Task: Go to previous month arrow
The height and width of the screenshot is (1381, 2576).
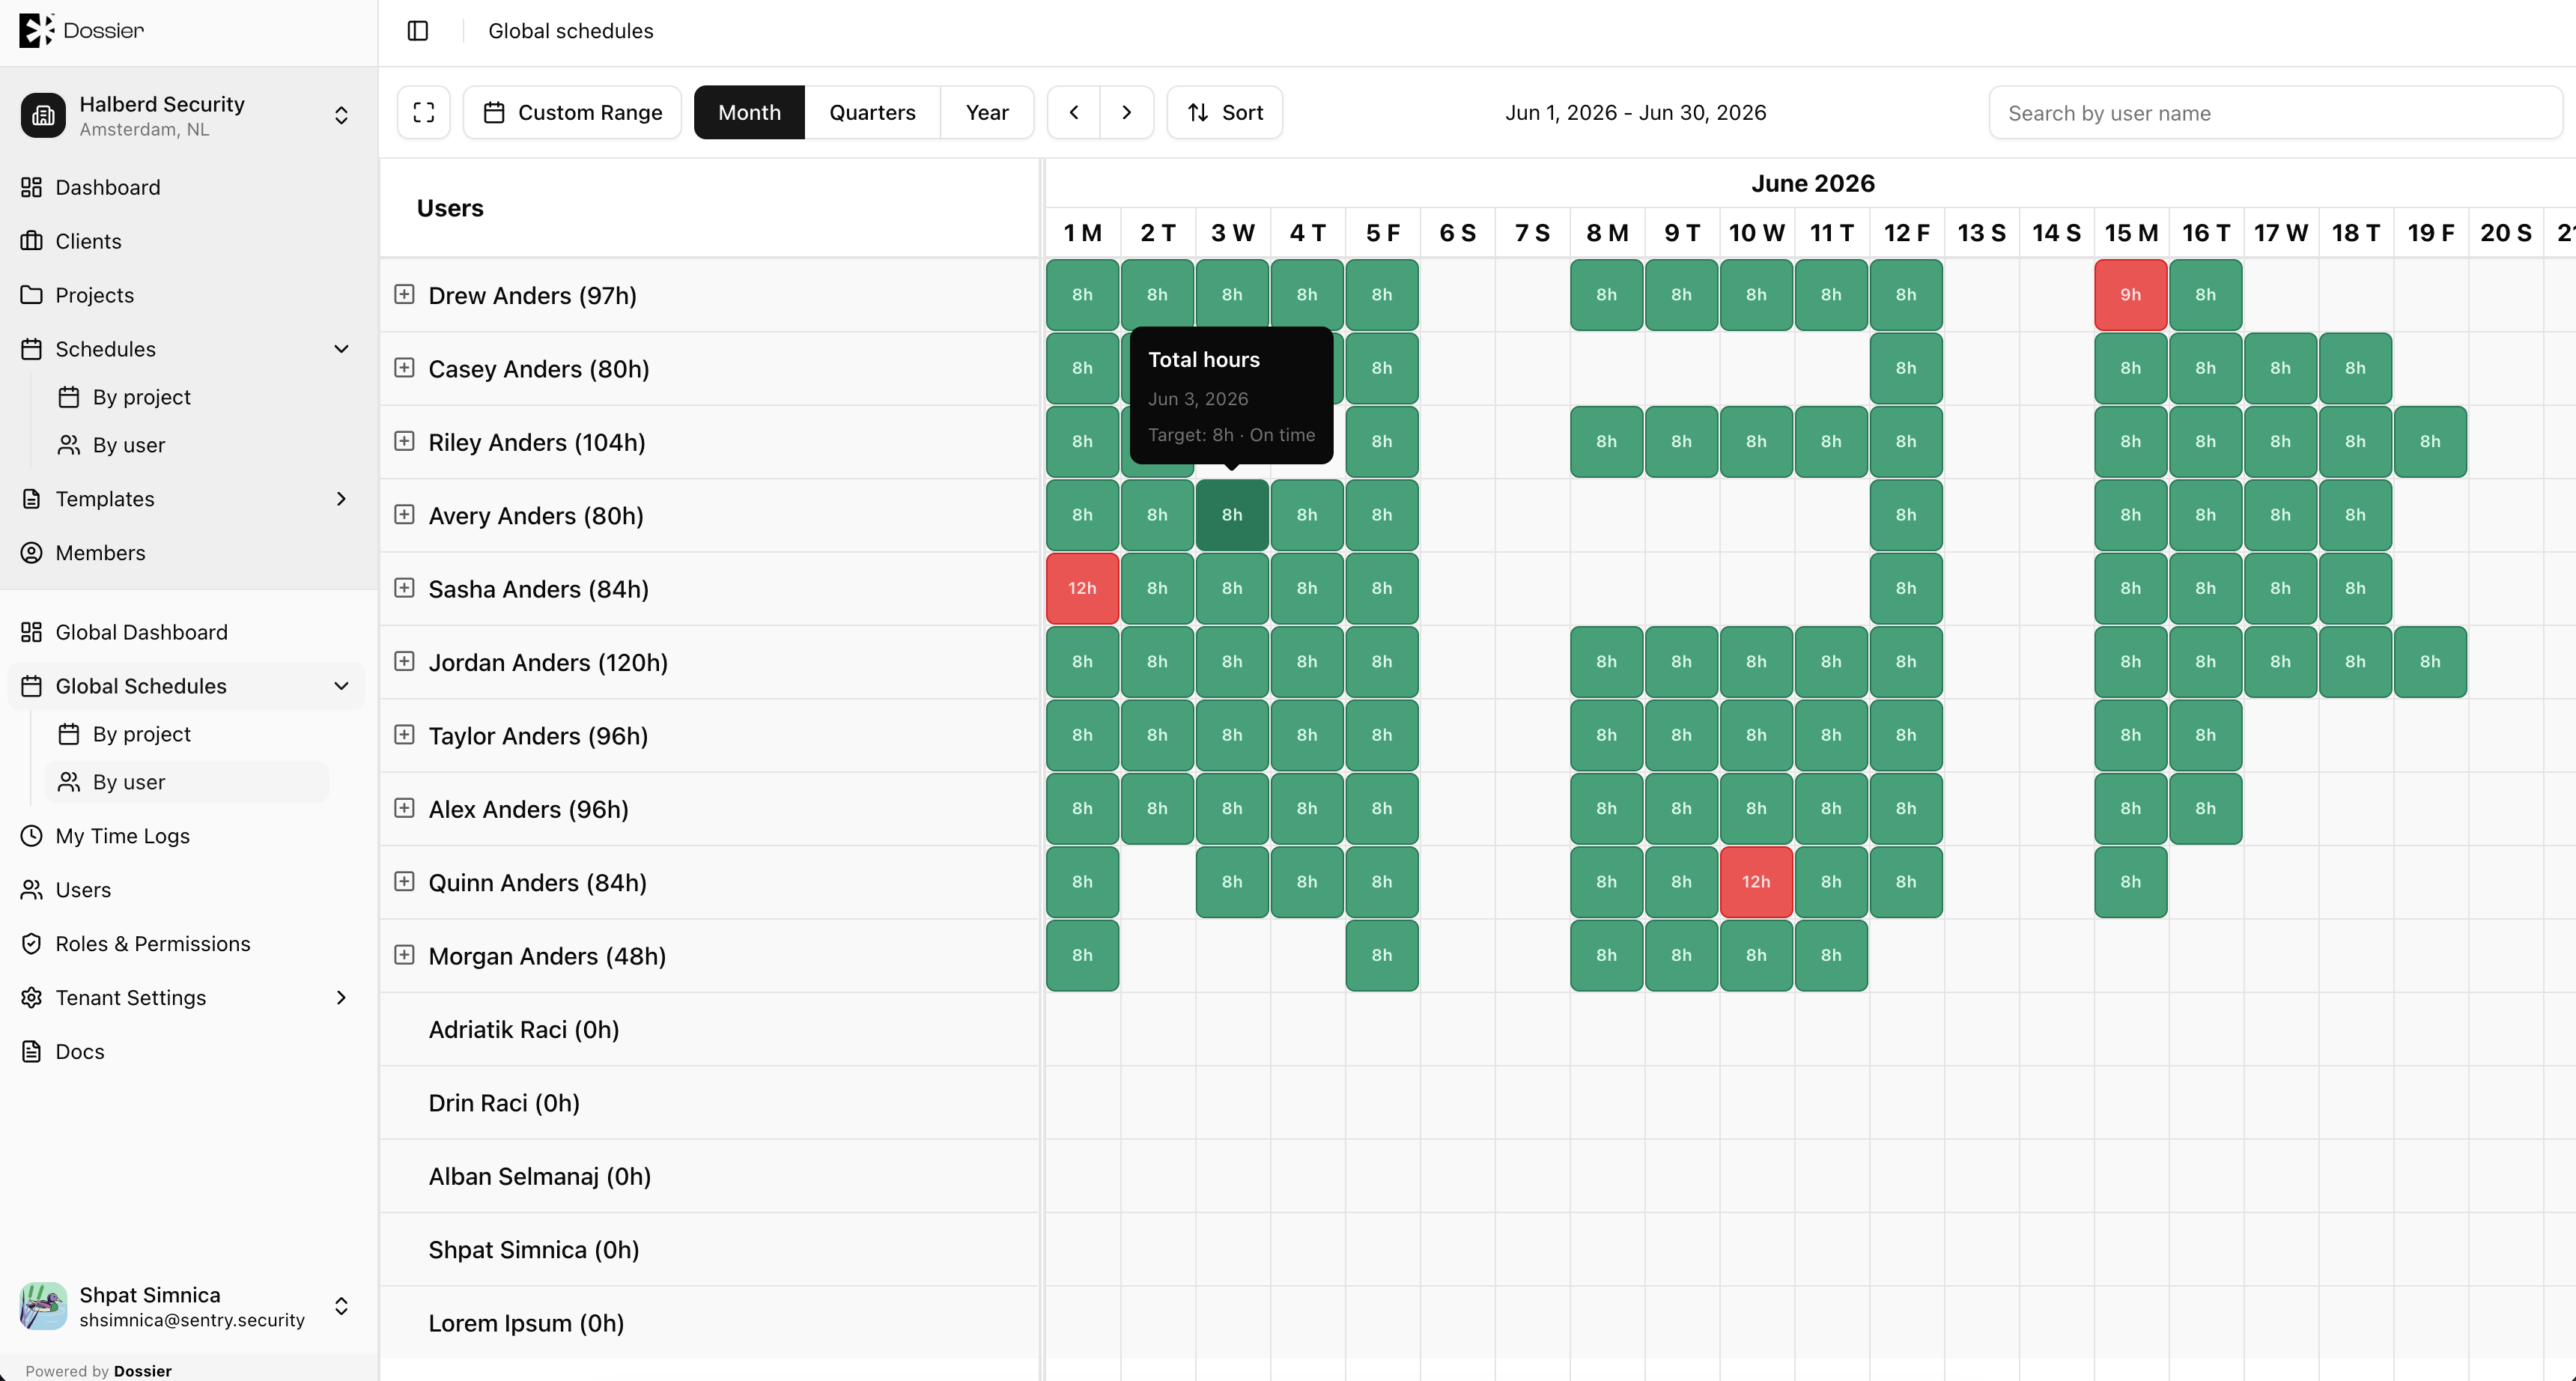Action: 1074,112
